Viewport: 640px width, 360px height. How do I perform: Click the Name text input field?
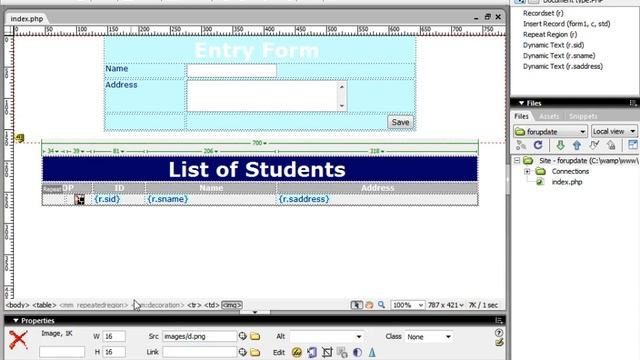231,71
